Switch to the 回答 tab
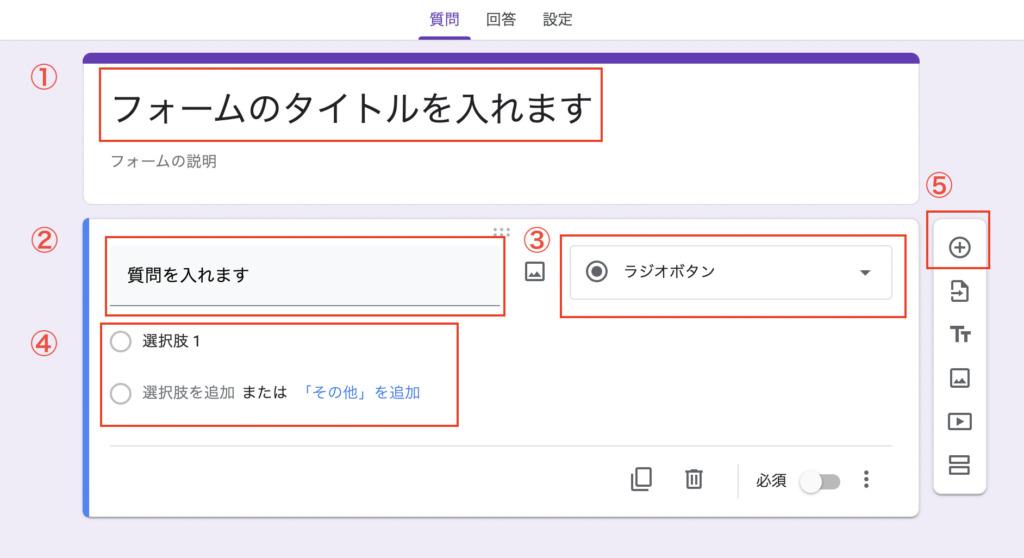The image size is (1024, 558). click(x=501, y=20)
